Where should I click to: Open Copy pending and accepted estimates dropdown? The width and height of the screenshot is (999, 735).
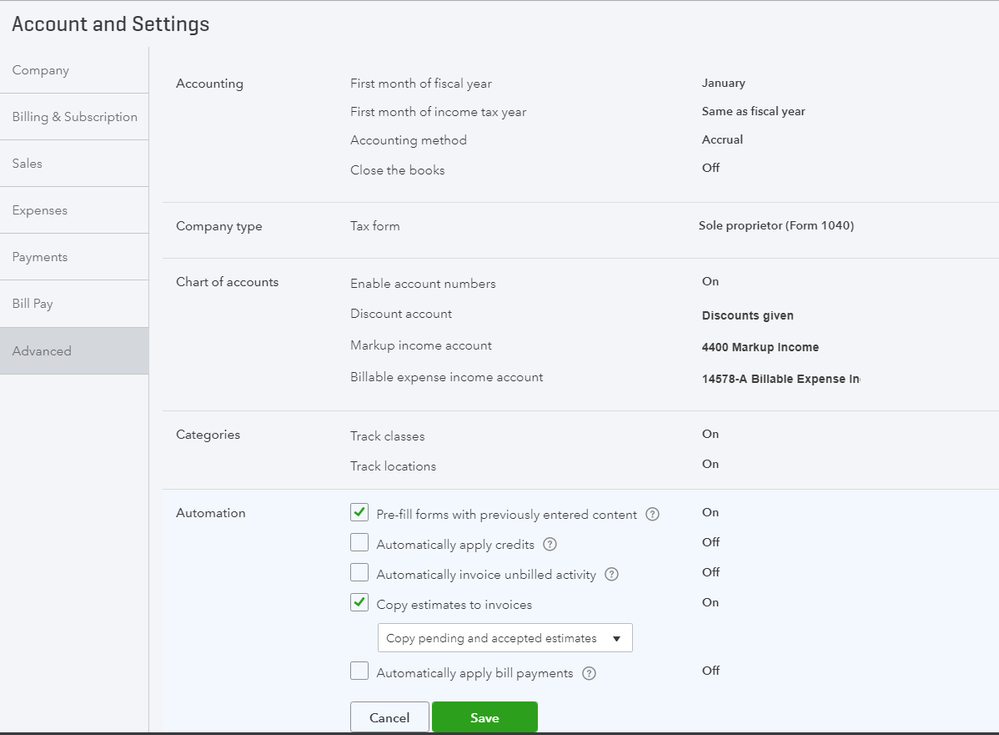pos(504,638)
